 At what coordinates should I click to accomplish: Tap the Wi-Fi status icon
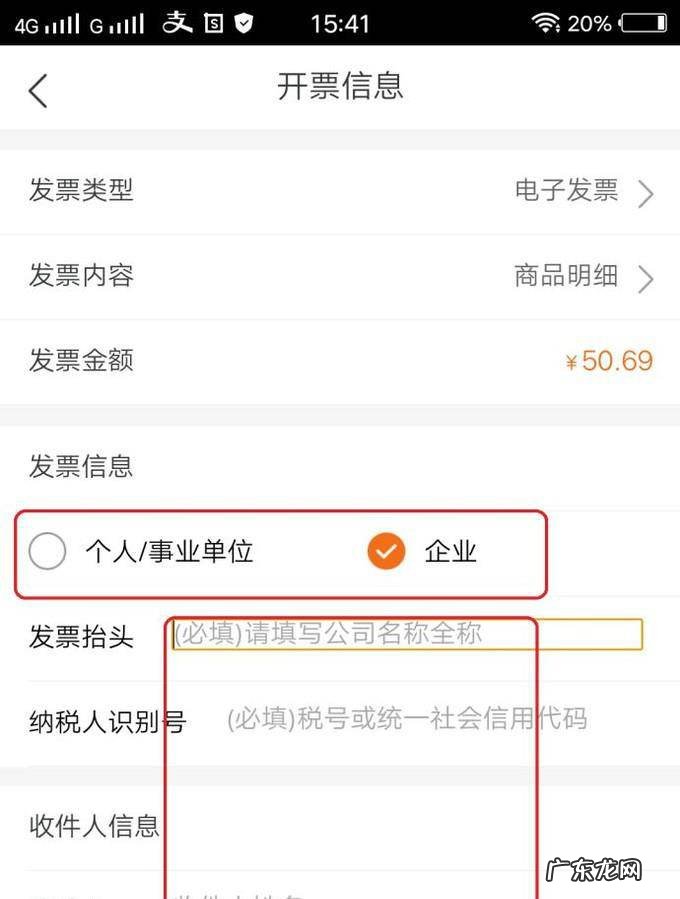coord(546,23)
